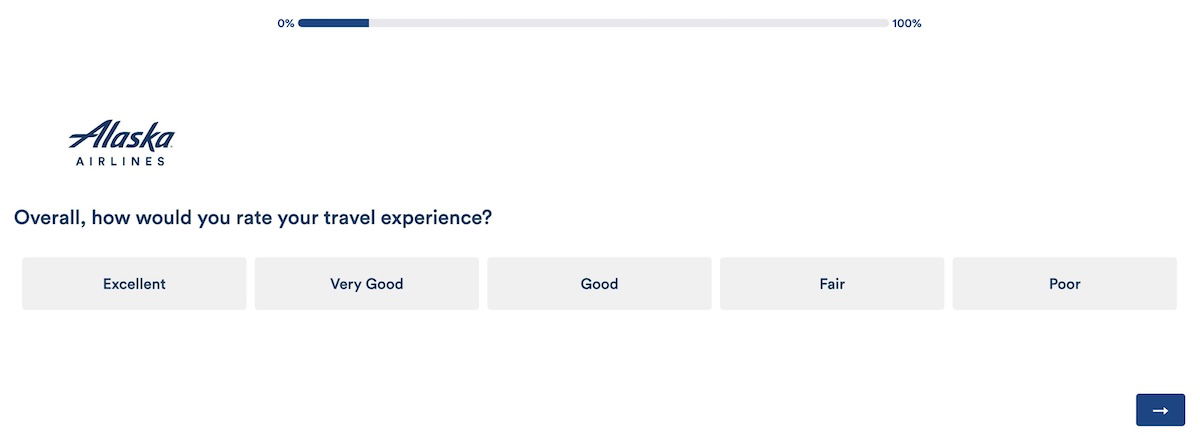Select the Poor rating option
1200x435 pixels.
1064,284
